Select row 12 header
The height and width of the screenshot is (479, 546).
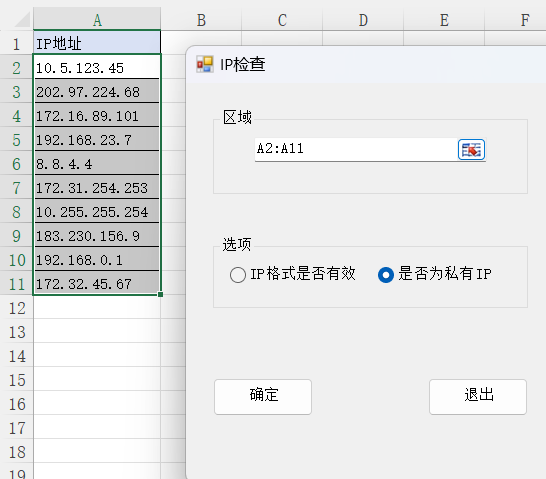(17, 308)
